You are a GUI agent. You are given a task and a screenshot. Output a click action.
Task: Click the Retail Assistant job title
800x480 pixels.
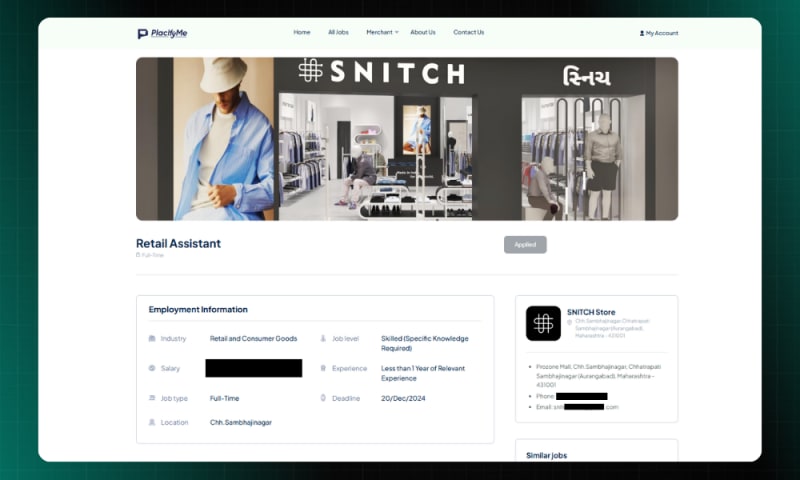[178, 243]
